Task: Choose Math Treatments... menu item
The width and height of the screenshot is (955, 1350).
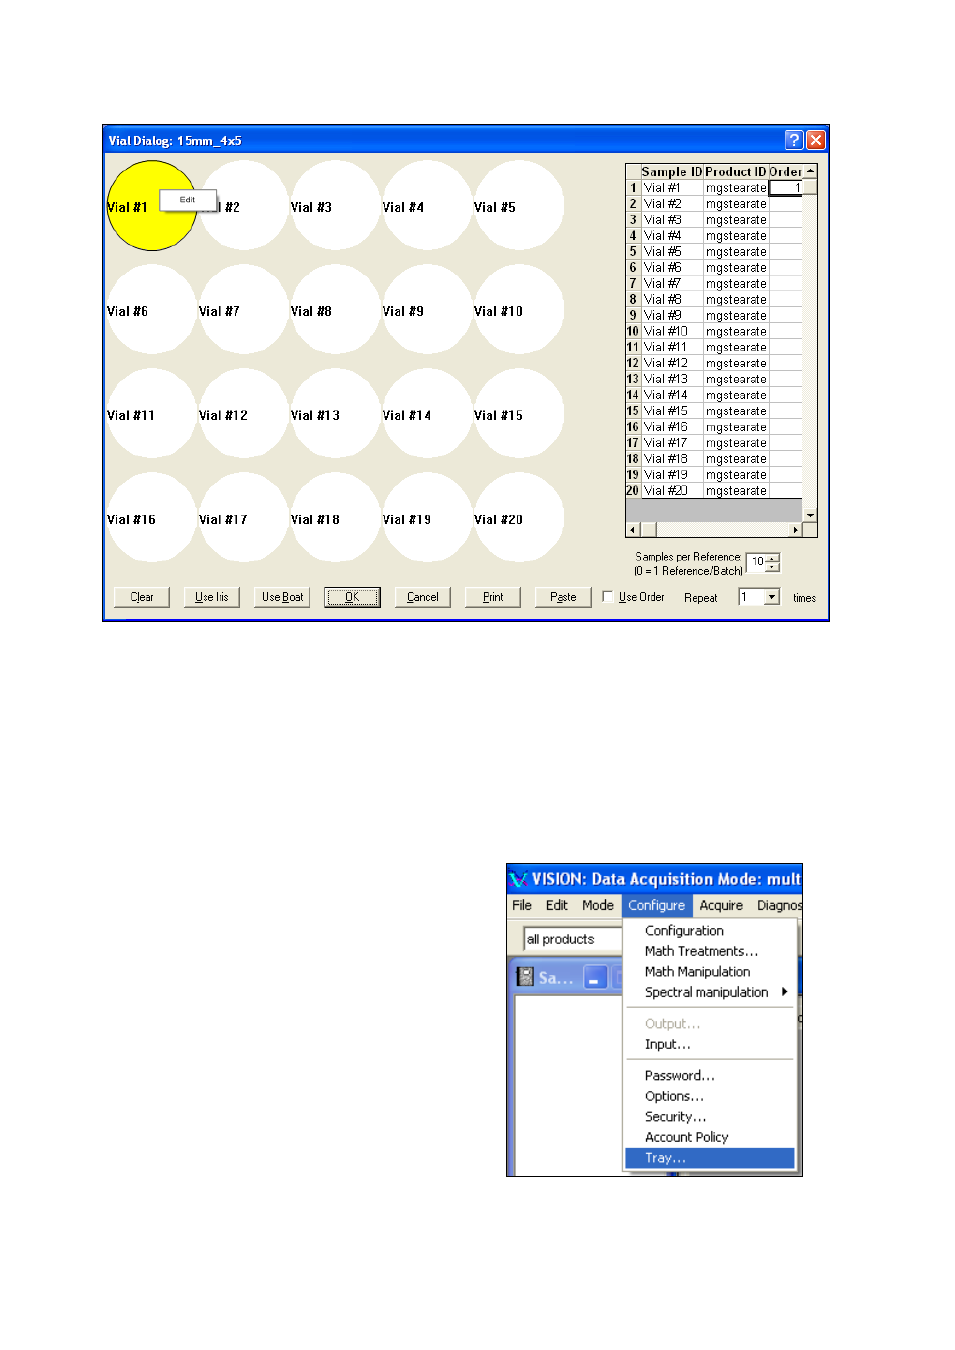Action: (x=709, y=951)
